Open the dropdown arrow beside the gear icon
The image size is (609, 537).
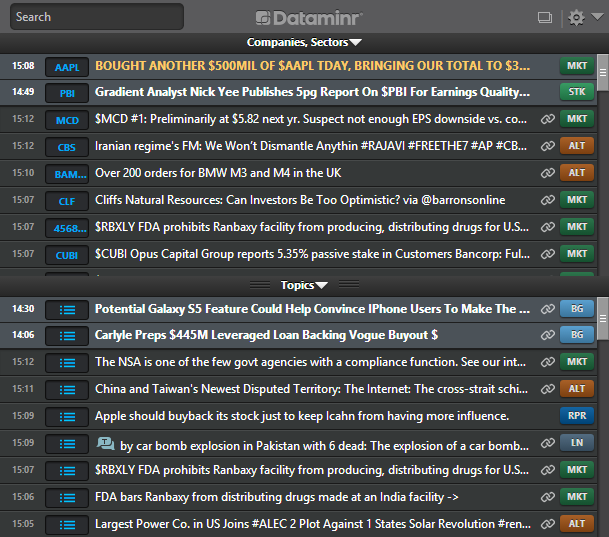pyautogui.click(x=593, y=18)
